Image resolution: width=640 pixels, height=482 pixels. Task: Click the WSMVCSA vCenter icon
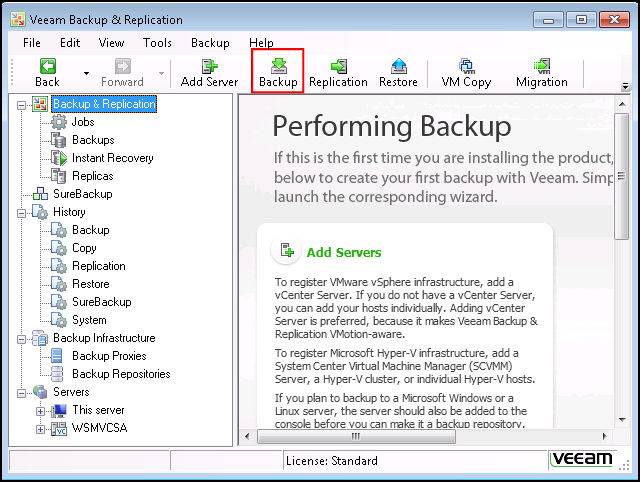[x=59, y=428]
